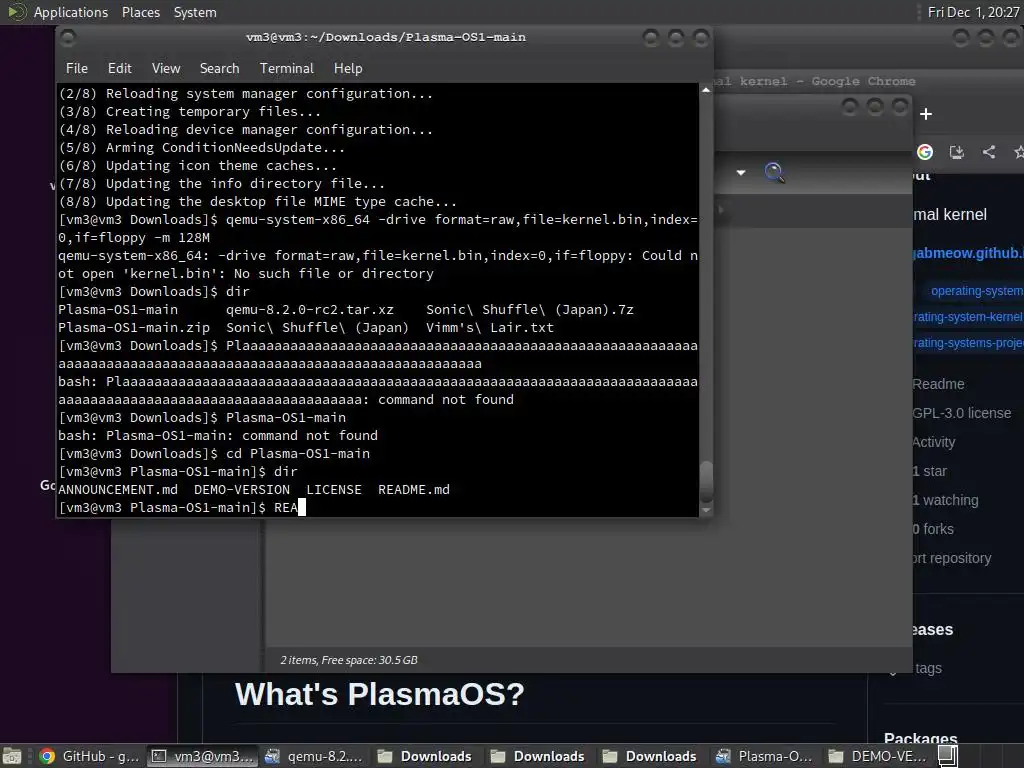Click the terminal scrollbar up arrow

click(x=706, y=90)
